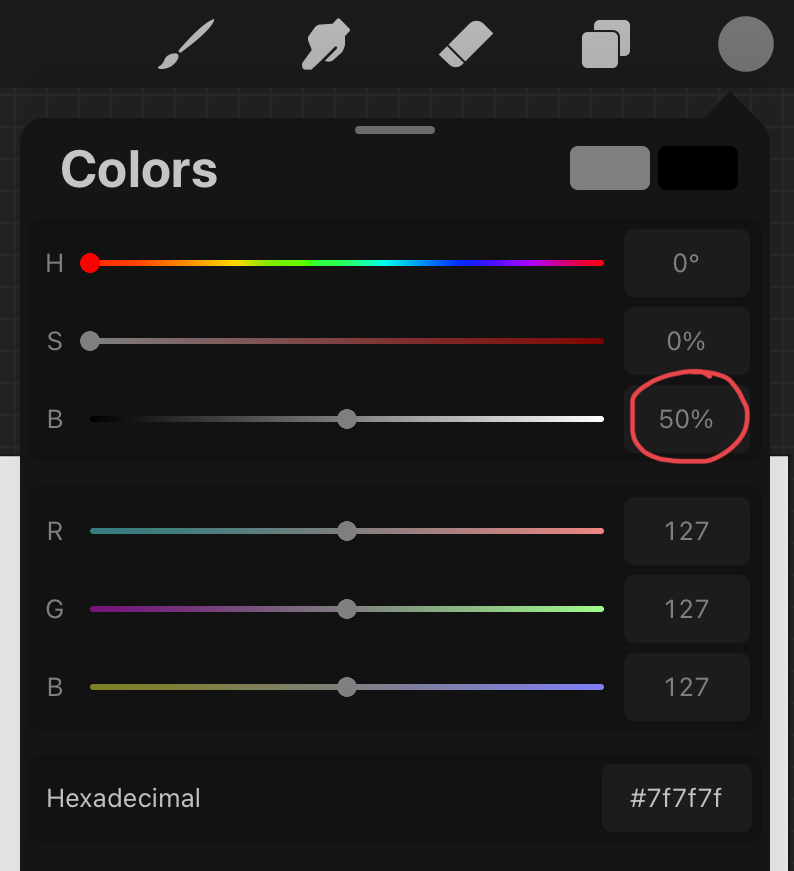Edit the Saturation value field showing 0%
This screenshot has height=871, width=794.
686,341
